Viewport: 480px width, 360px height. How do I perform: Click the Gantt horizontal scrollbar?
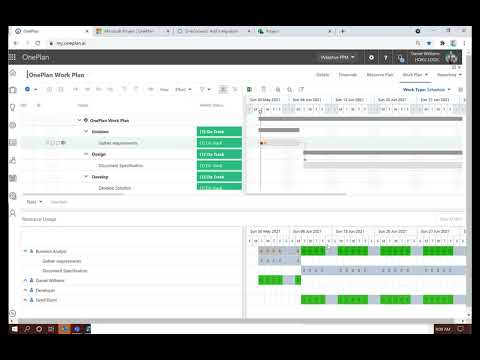pos(297,194)
